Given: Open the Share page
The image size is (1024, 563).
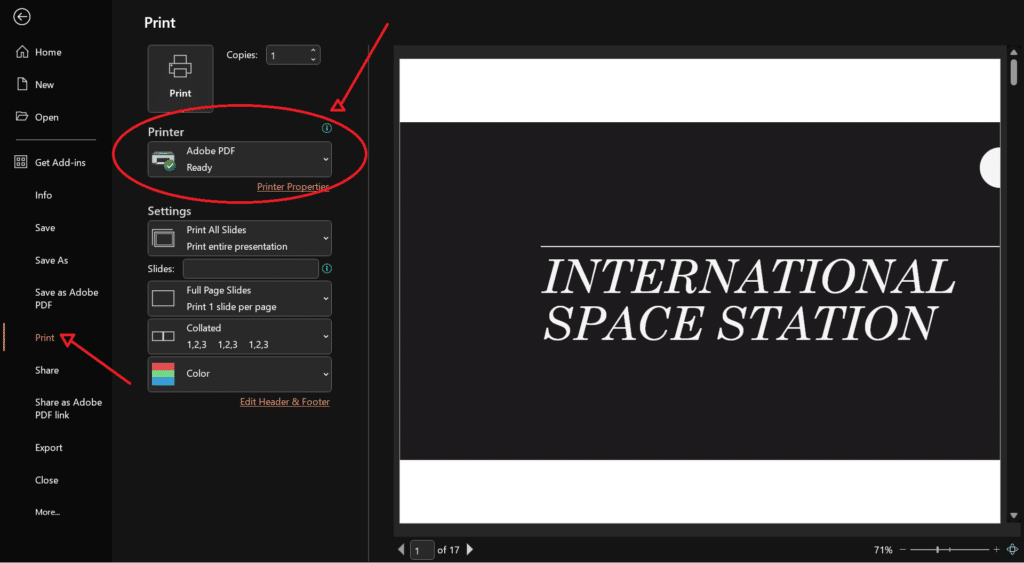Looking at the screenshot, I should pyautogui.click(x=47, y=370).
